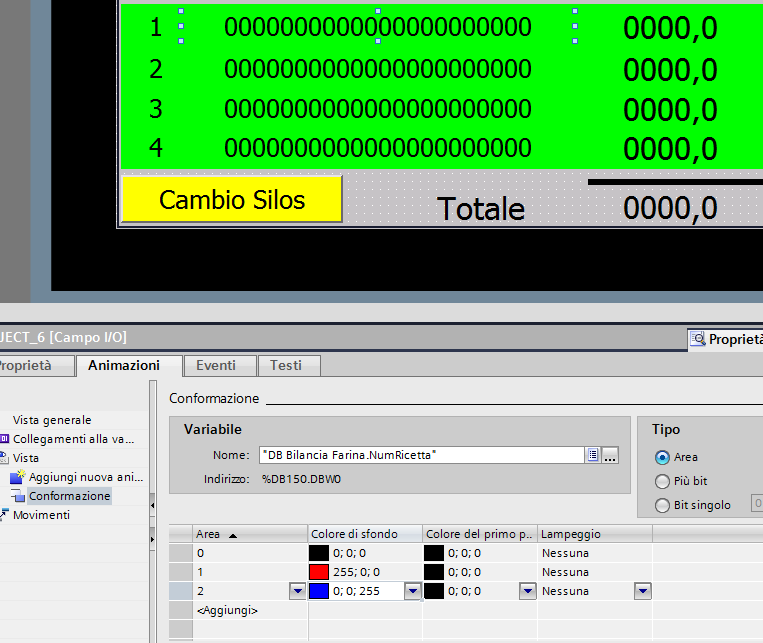
Task: Select the I/O field in row 1 of screen
Action: point(378,26)
